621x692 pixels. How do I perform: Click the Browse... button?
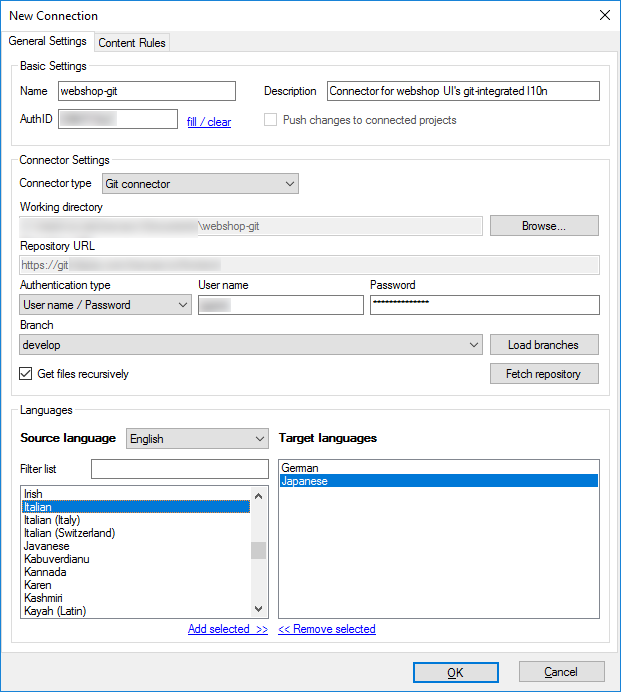[544, 226]
